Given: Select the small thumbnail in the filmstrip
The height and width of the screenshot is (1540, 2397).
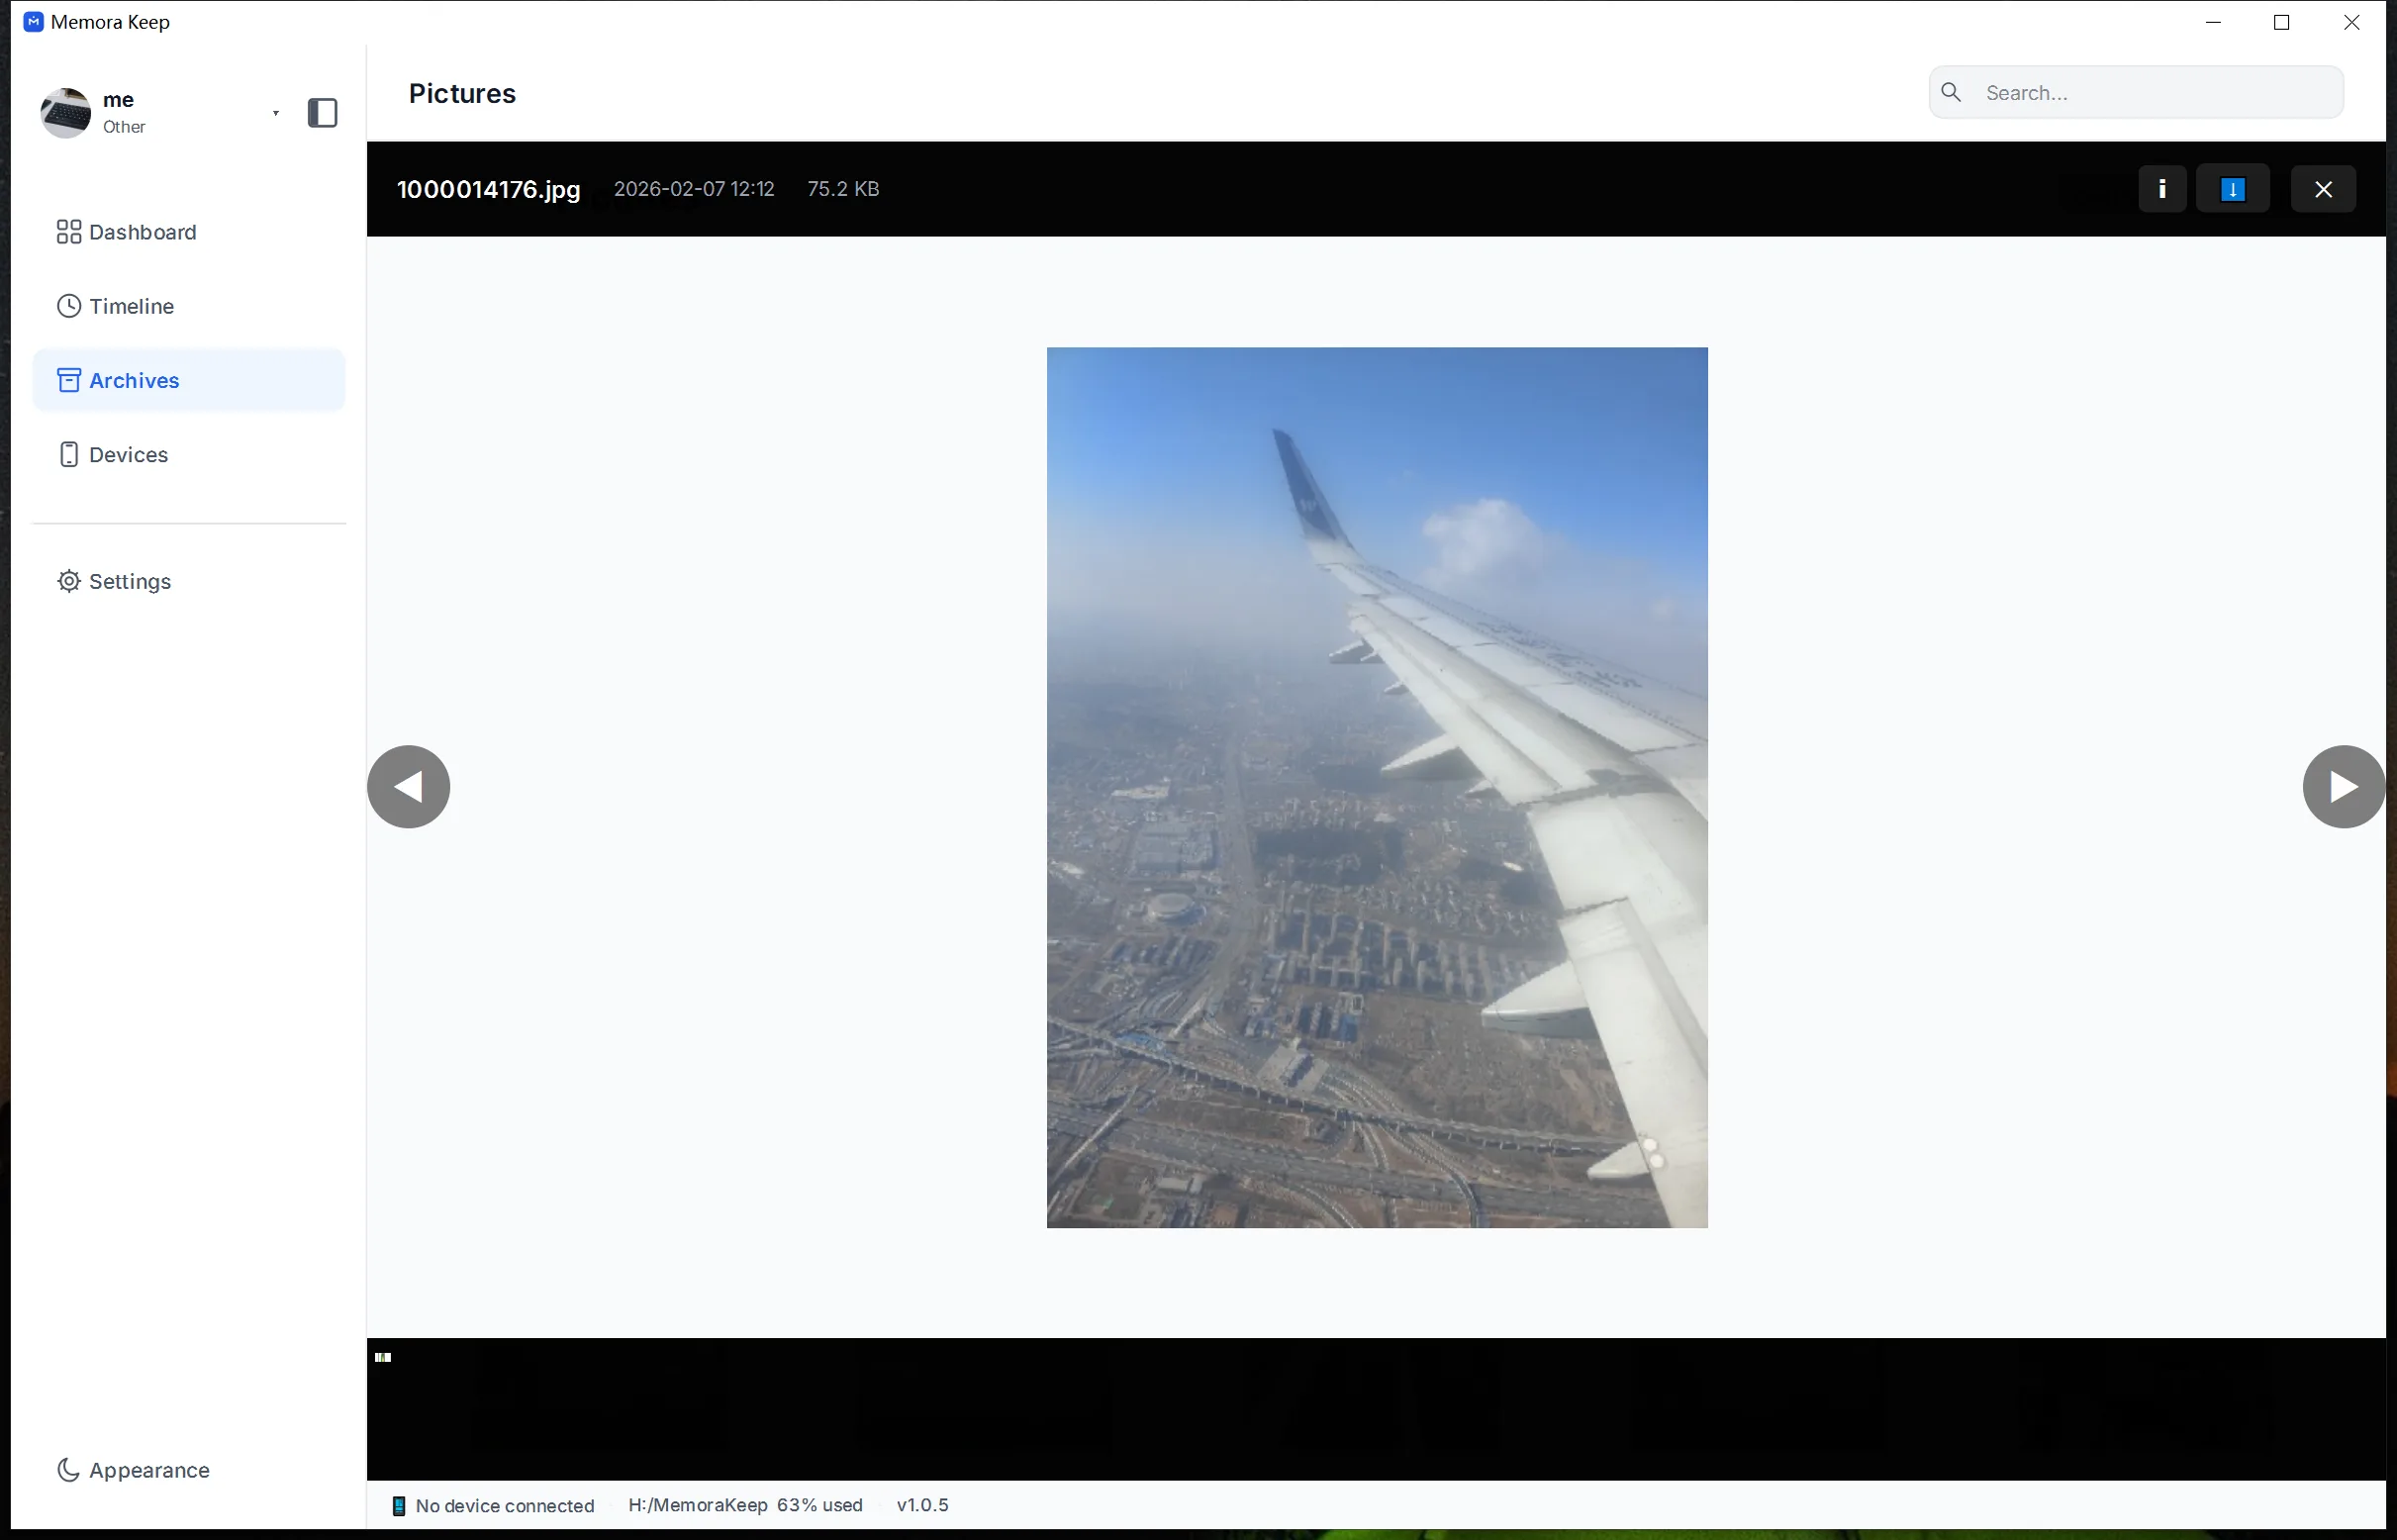Looking at the screenshot, I should pyautogui.click(x=383, y=1357).
